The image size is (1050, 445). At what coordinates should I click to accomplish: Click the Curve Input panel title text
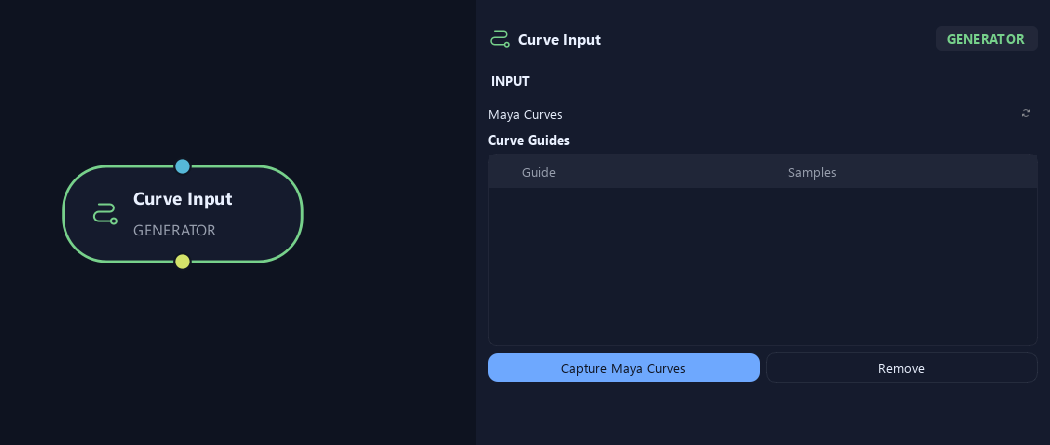coord(559,39)
